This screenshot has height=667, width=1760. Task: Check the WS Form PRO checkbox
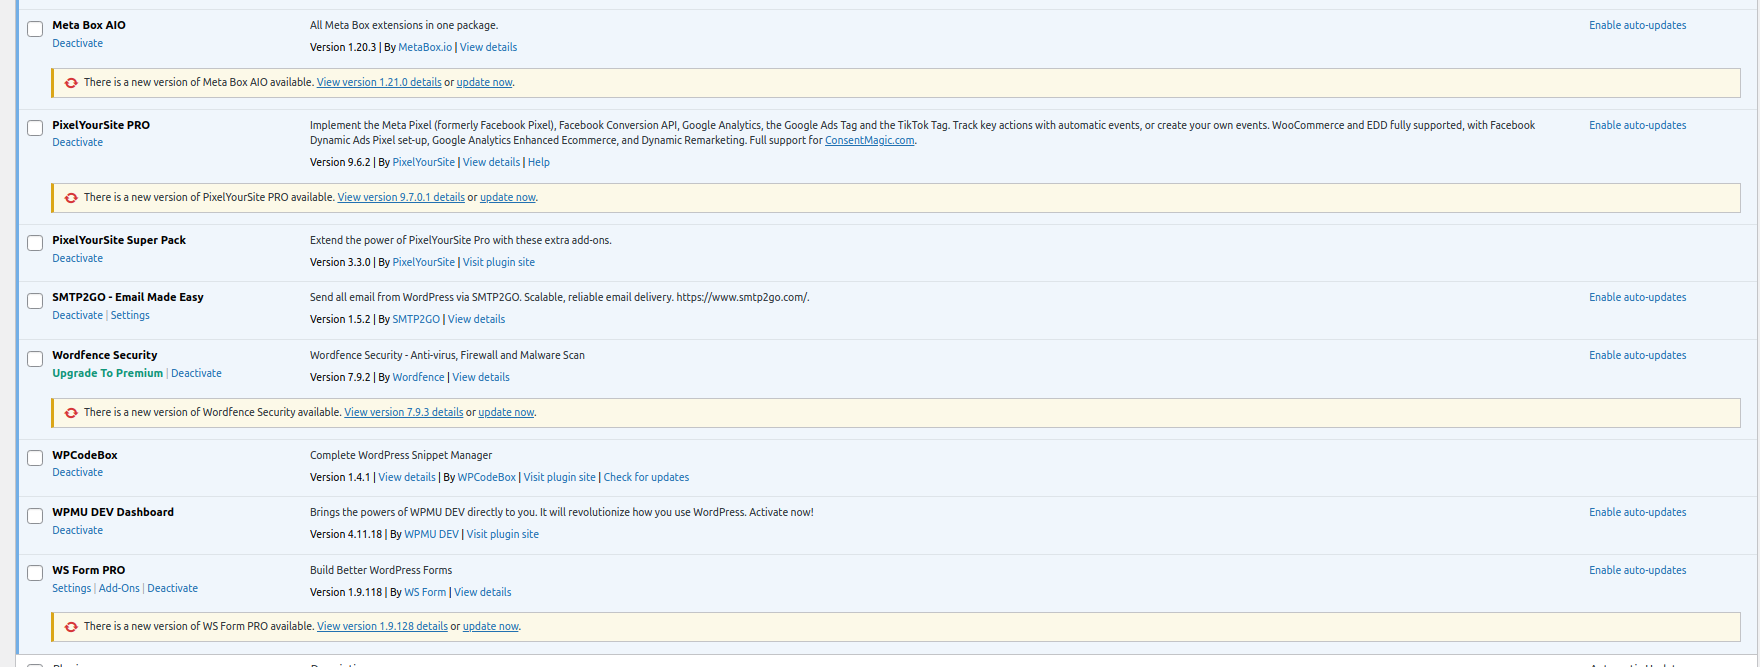coord(35,573)
